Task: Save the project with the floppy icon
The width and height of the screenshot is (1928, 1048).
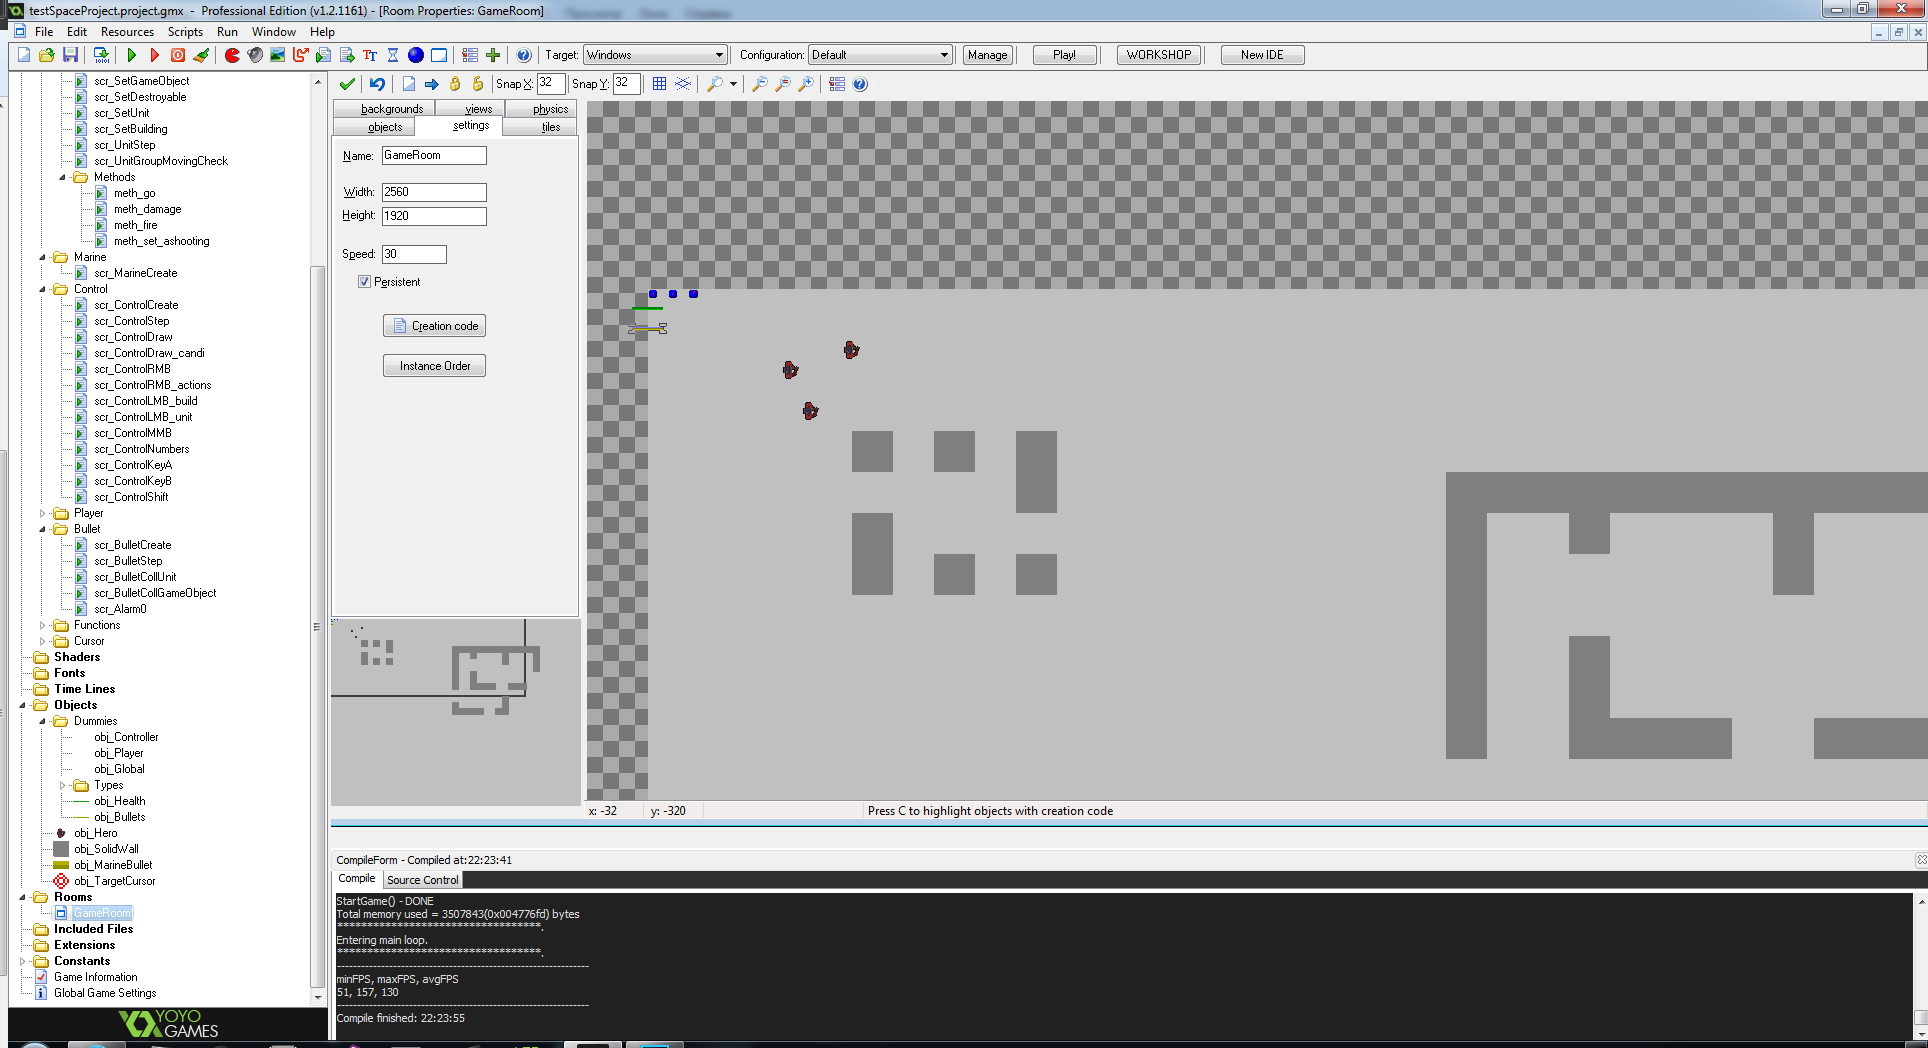Action: 70,55
